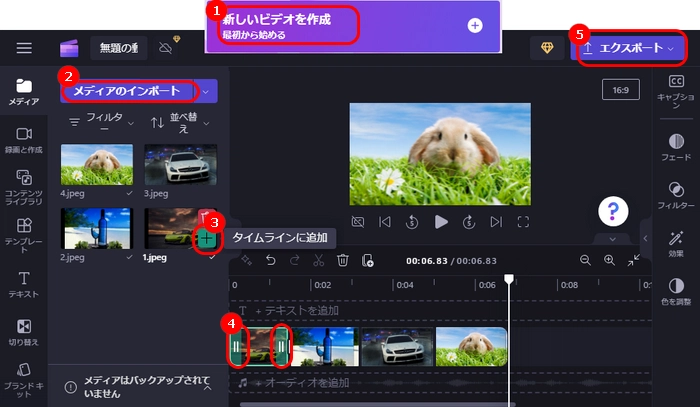The height and width of the screenshot is (407, 700).
Task: Click the video preview canvas
Action: [440, 154]
